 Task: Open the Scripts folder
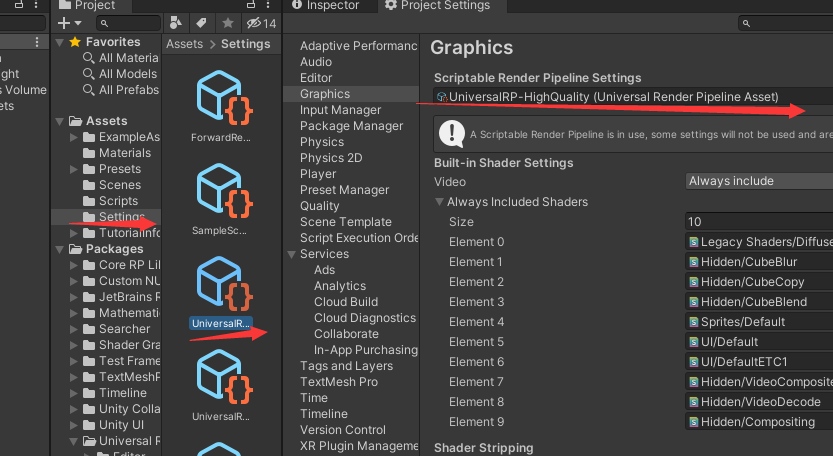coord(110,201)
